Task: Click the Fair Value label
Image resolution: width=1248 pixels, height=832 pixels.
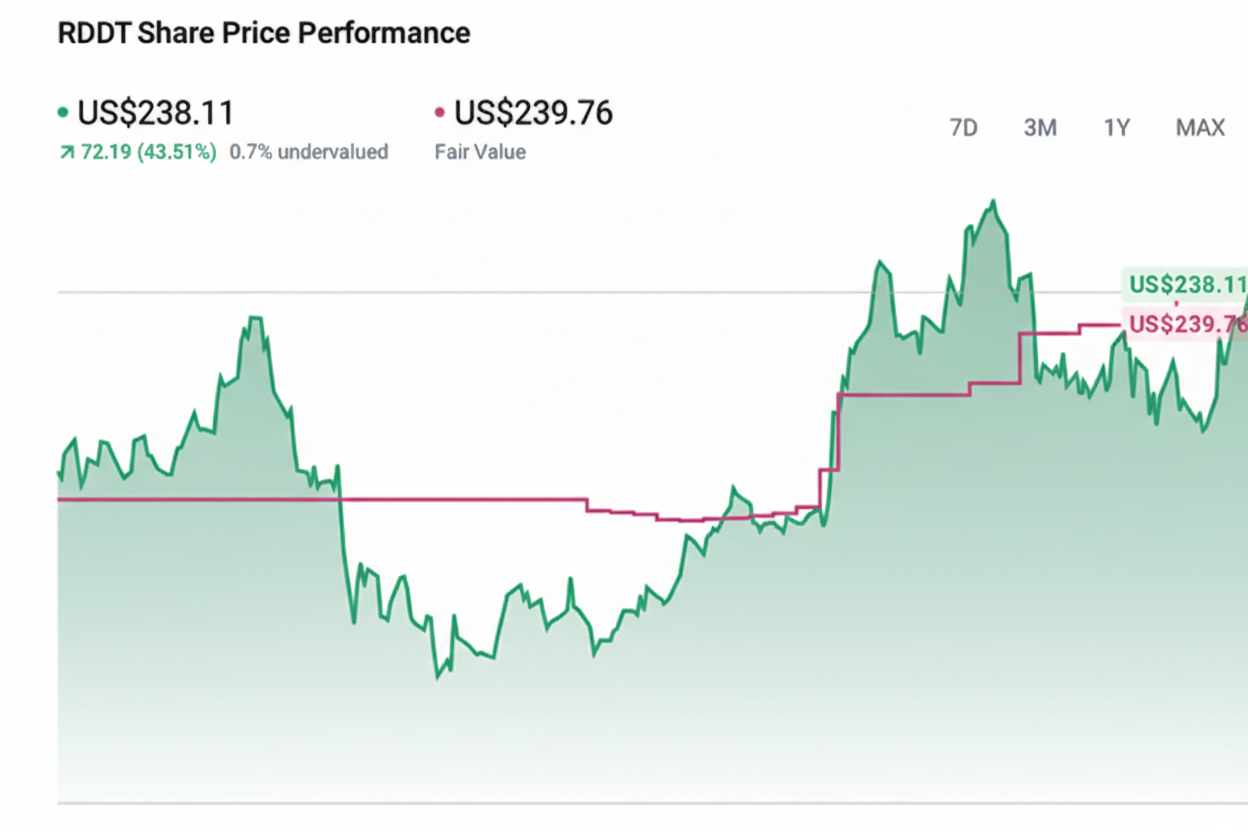Action: coord(480,153)
